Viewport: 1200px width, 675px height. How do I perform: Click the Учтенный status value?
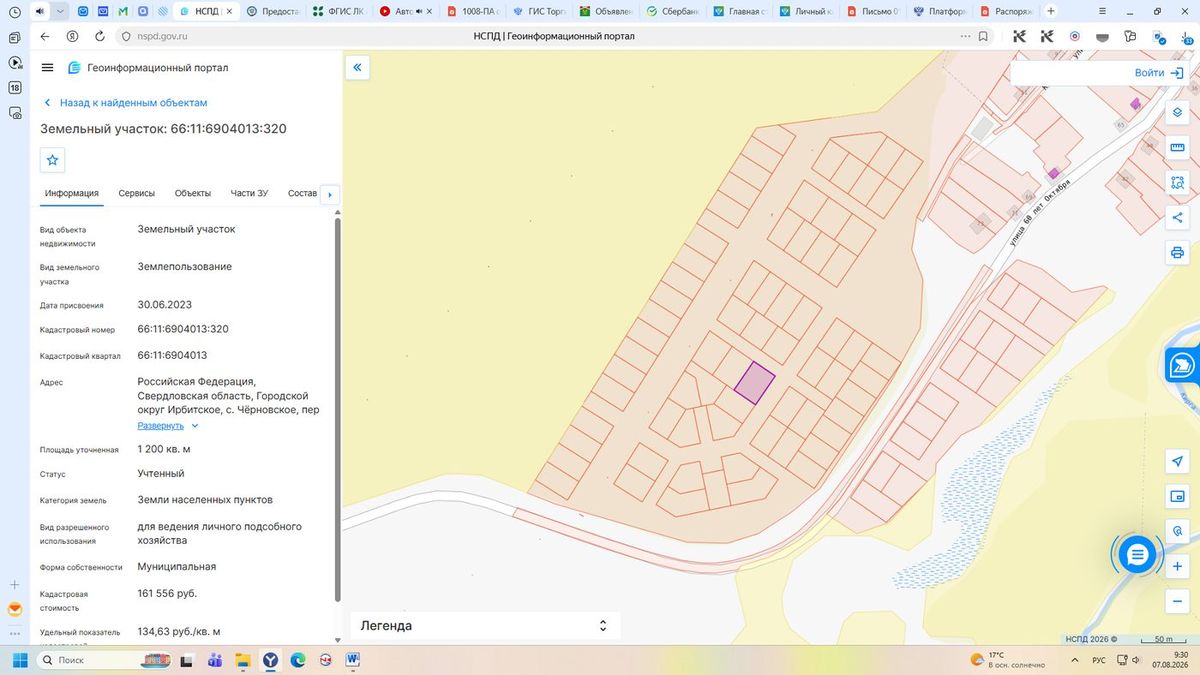pyautogui.click(x=161, y=473)
